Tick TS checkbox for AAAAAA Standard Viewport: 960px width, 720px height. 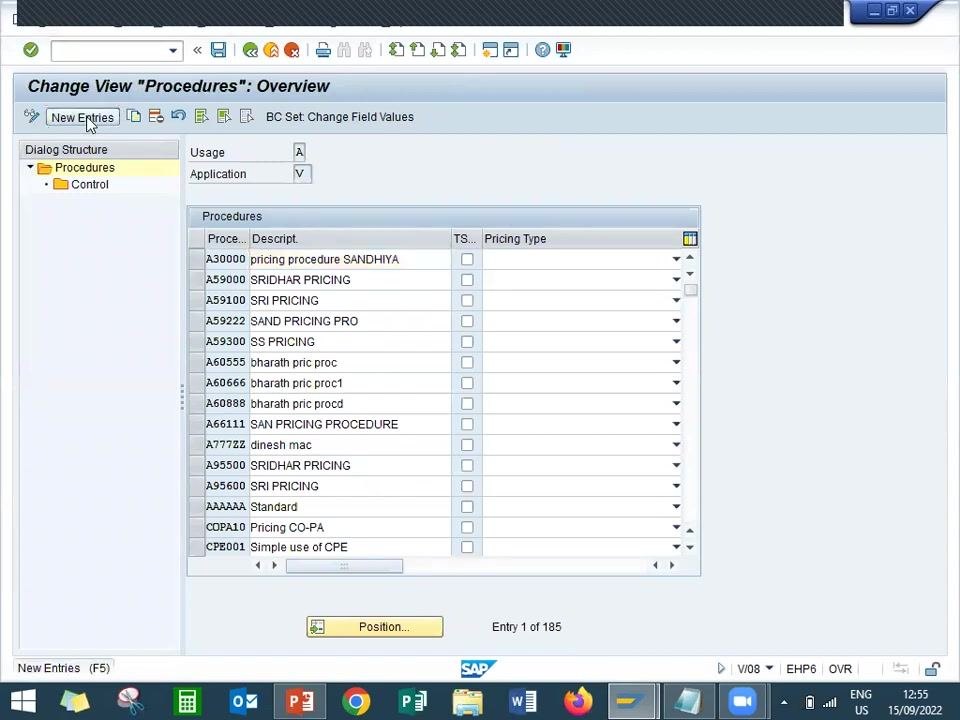pos(467,507)
